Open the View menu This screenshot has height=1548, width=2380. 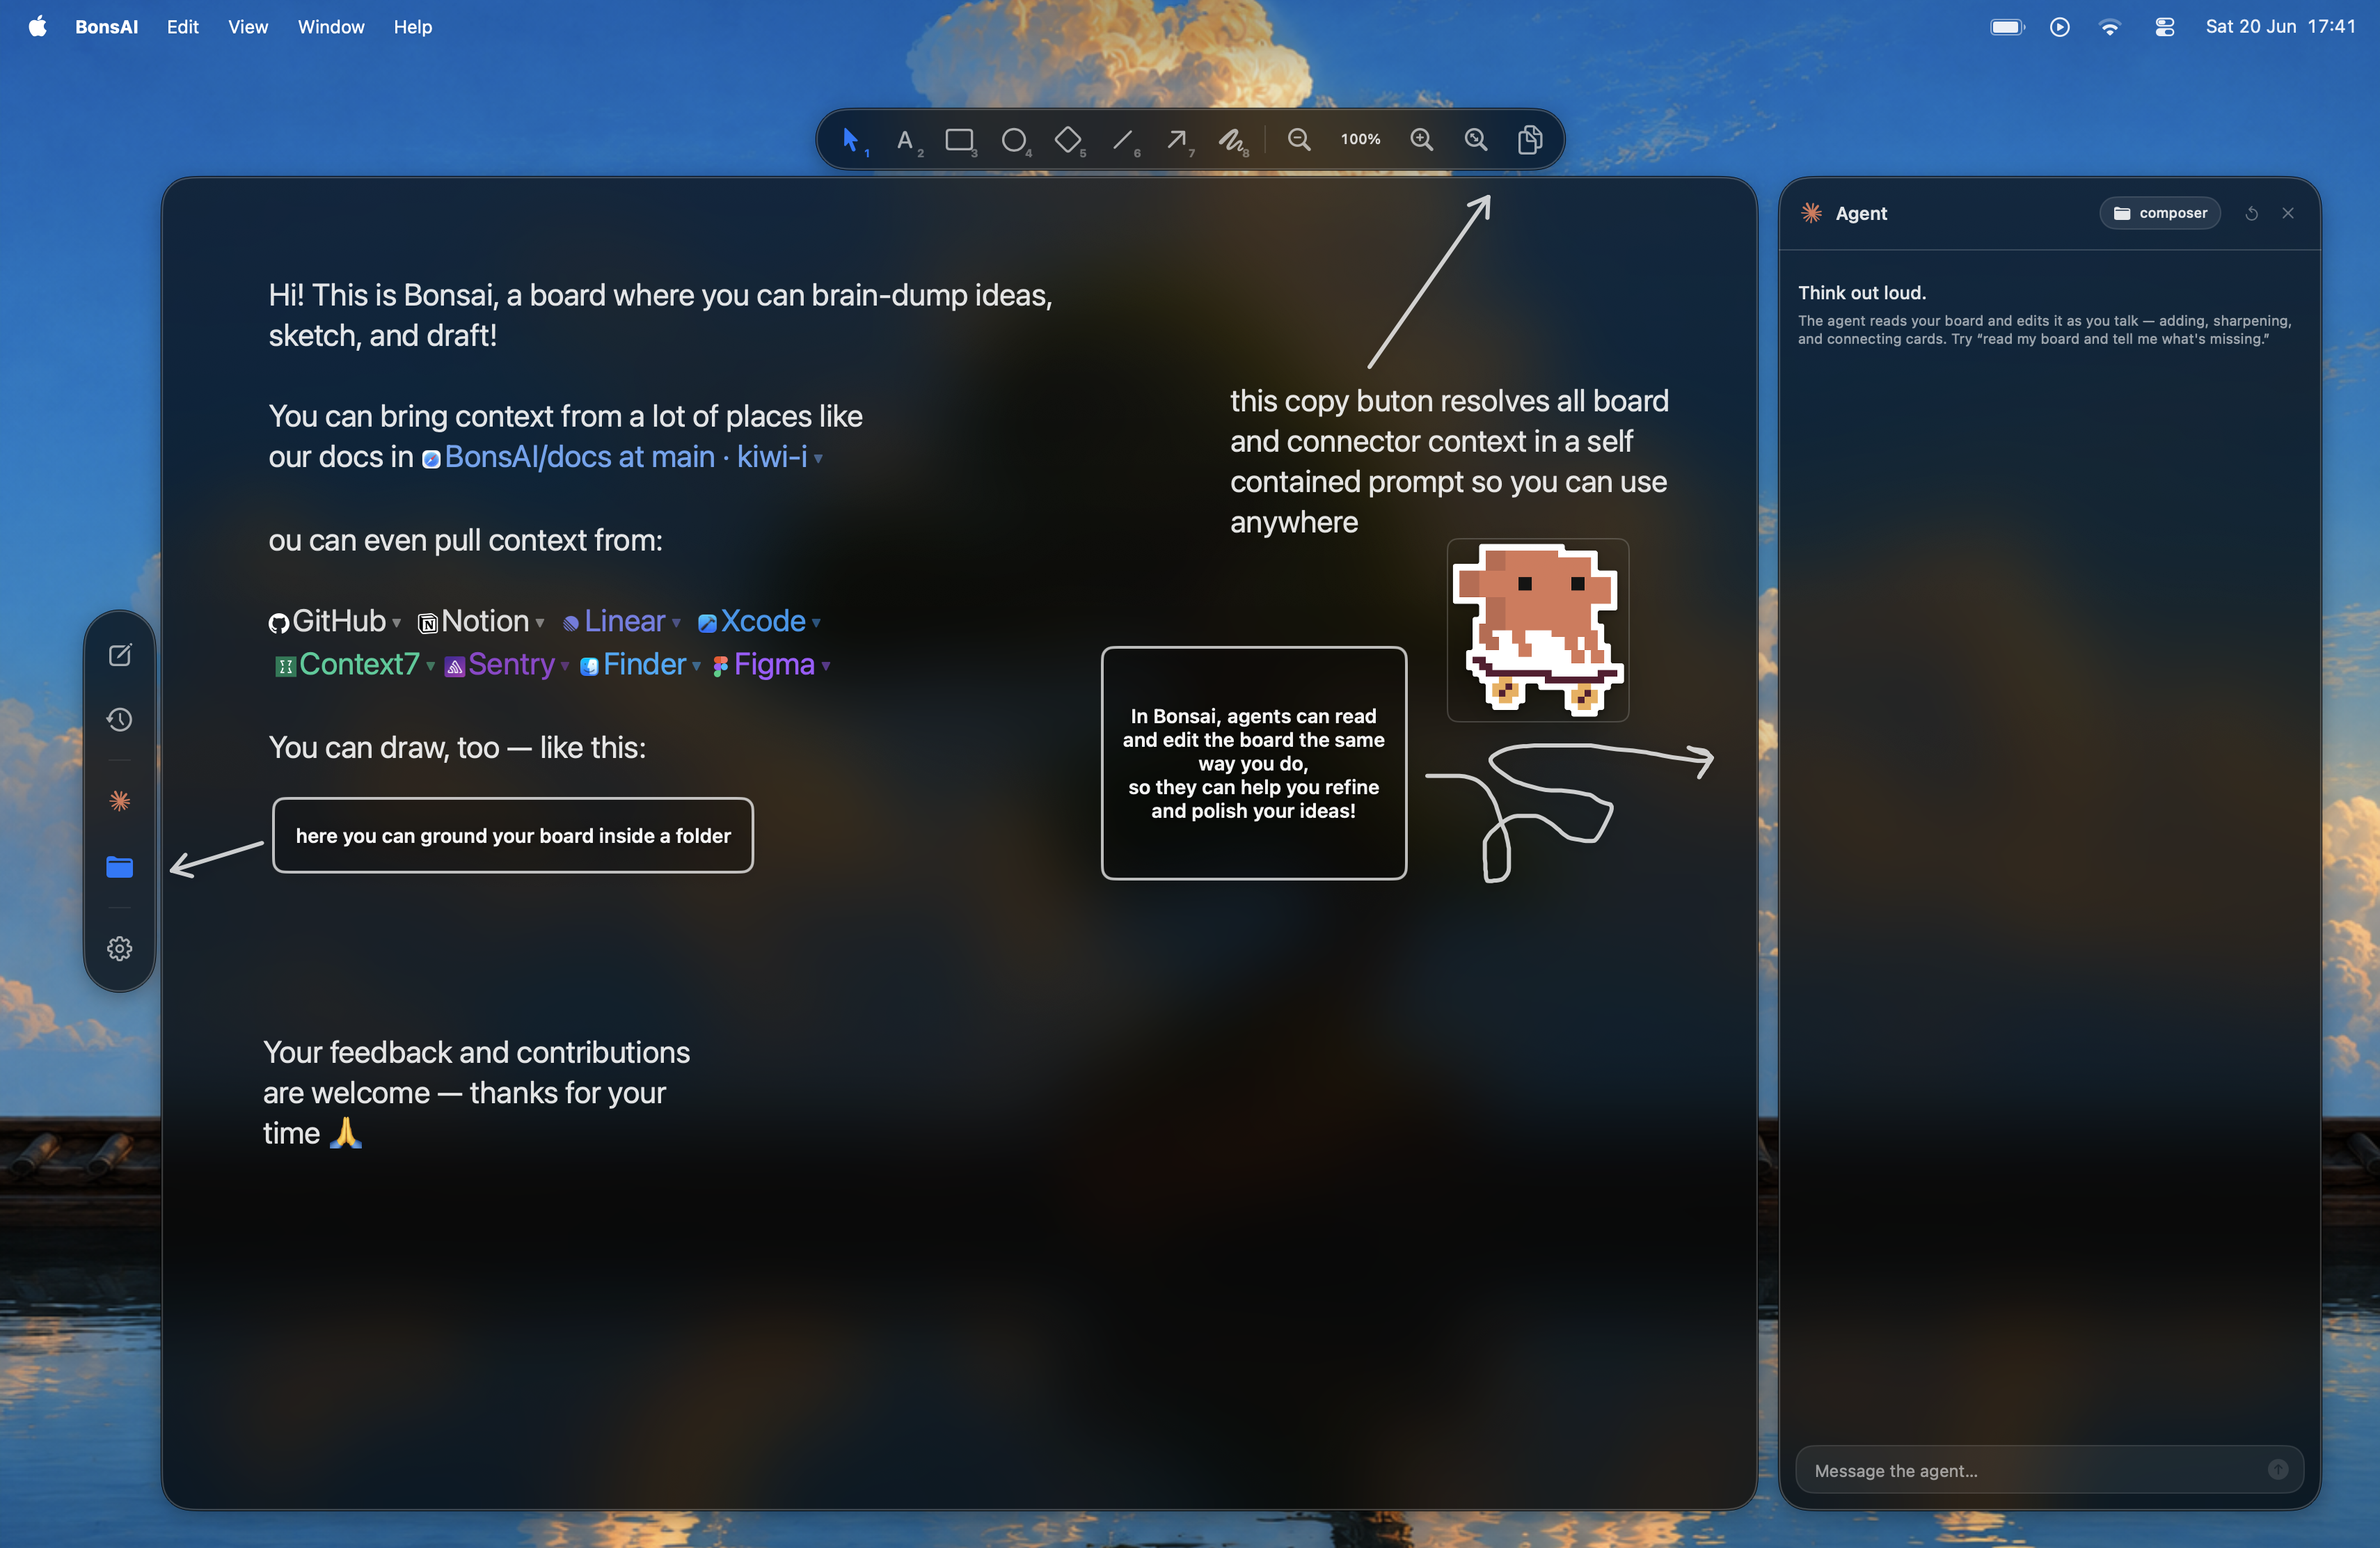pos(248,27)
